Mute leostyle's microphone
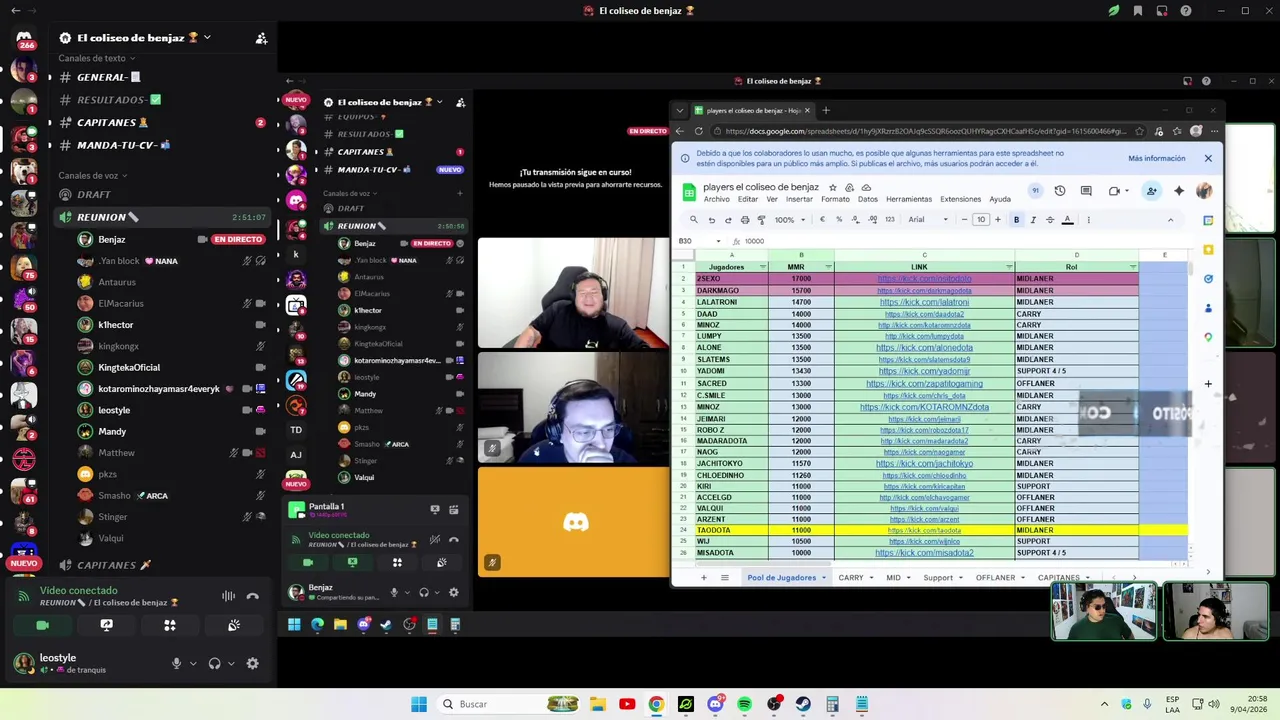Viewport: 1280px width, 720px height. [x=176, y=663]
